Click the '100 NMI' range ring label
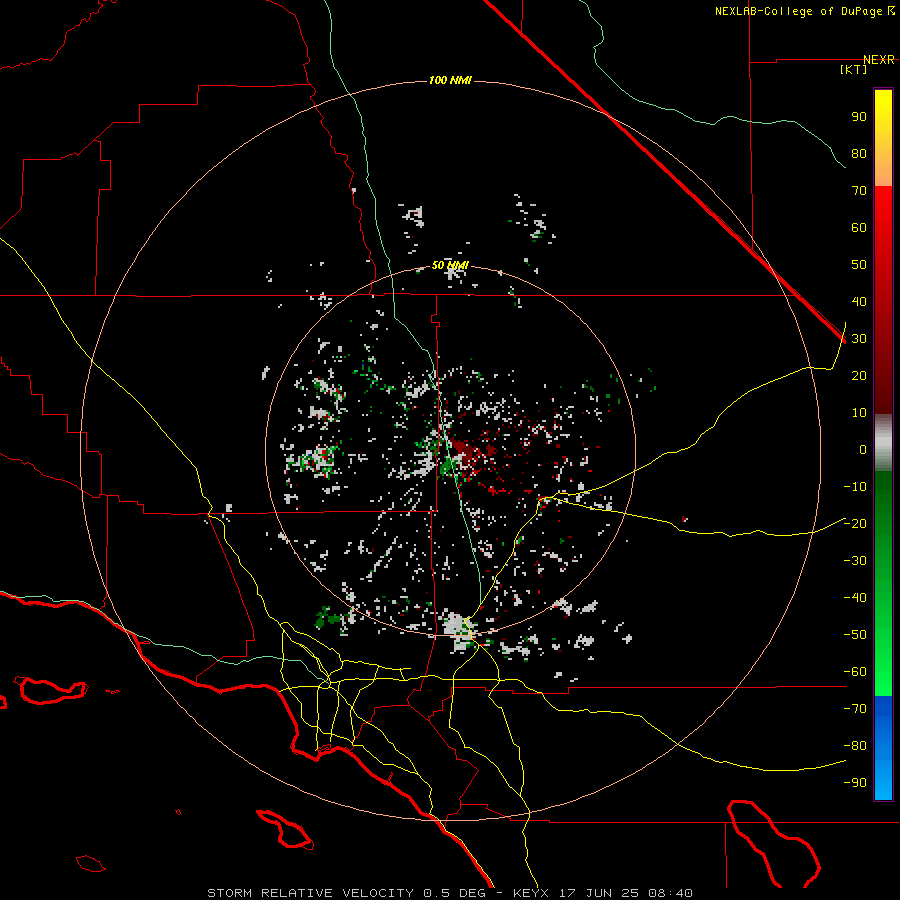Viewport: 900px width, 900px height. coord(450,80)
